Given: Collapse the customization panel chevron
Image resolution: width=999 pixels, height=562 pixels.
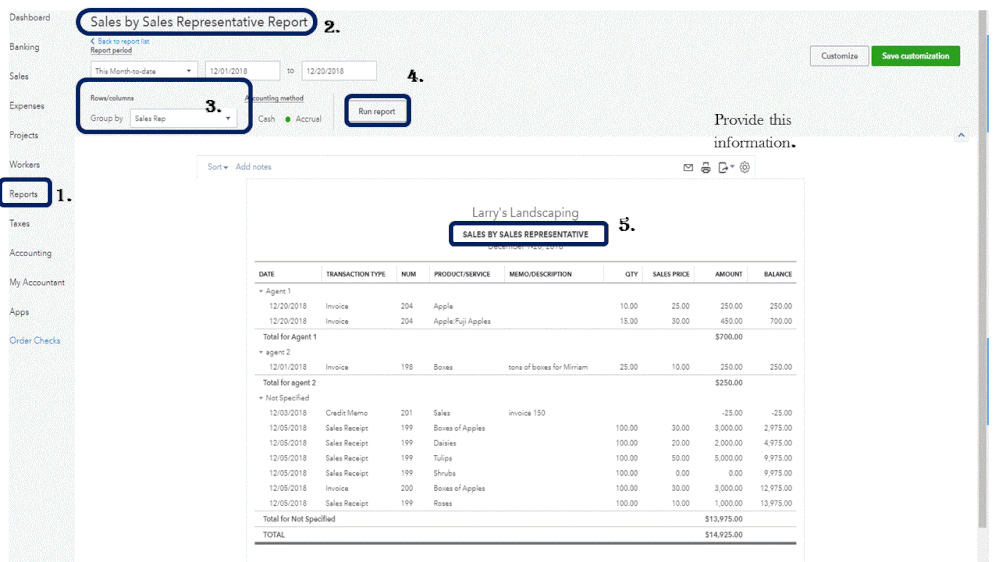Looking at the screenshot, I should pos(961,135).
